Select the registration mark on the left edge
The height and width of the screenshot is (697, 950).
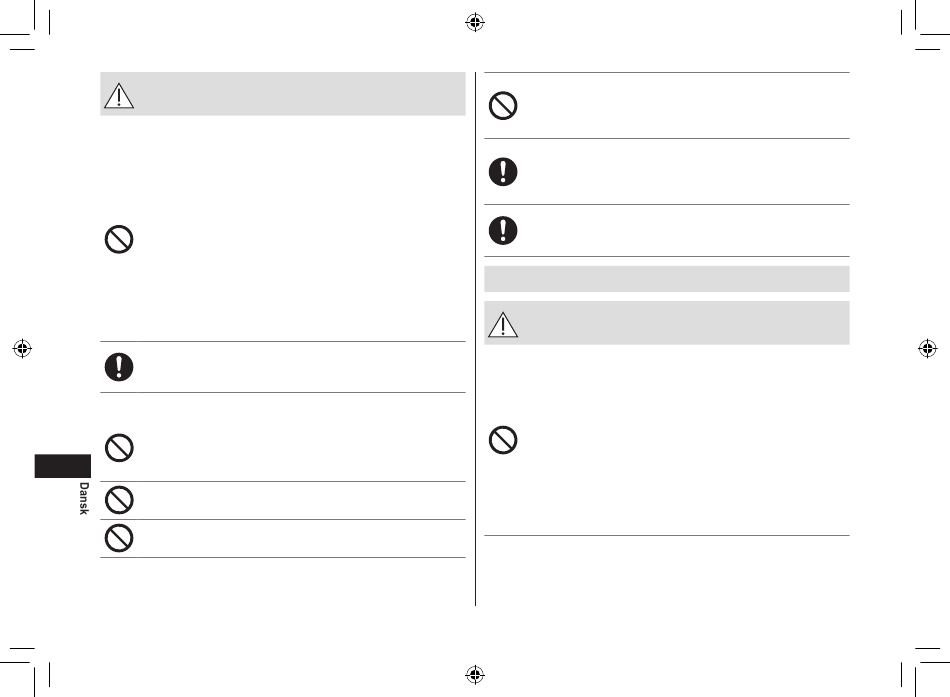(x=22, y=348)
